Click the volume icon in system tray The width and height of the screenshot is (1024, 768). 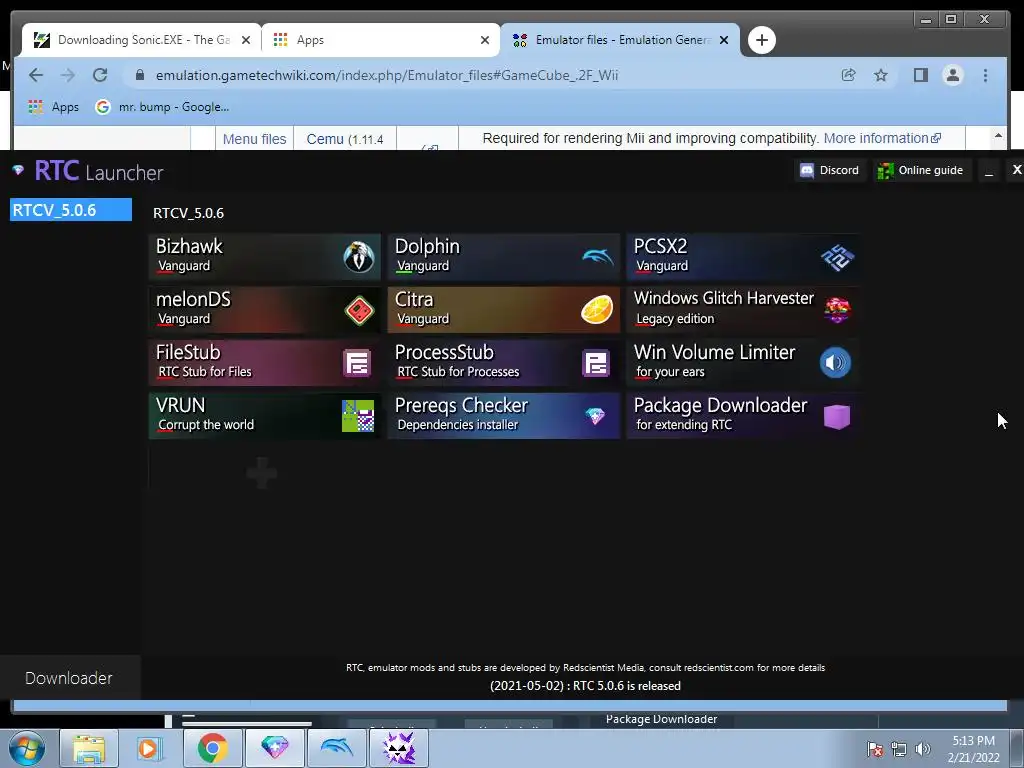(x=923, y=749)
